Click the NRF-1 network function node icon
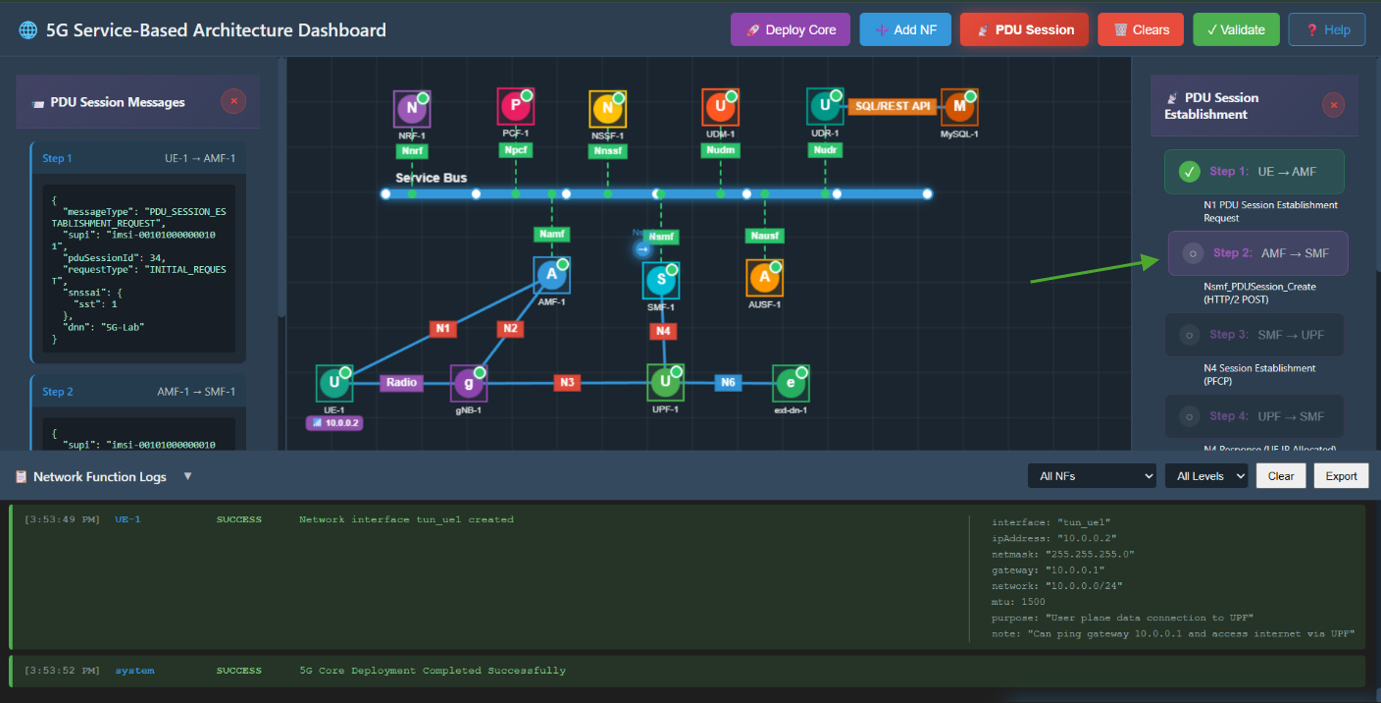This screenshot has width=1381, height=703. pos(411,109)
